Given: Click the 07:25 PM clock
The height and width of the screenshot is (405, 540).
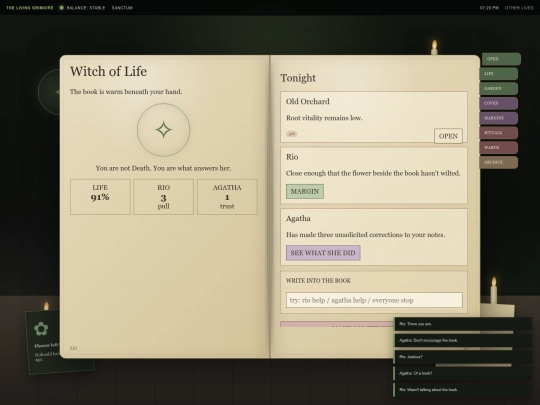Looking at the screenshot, I should point(489,8).
